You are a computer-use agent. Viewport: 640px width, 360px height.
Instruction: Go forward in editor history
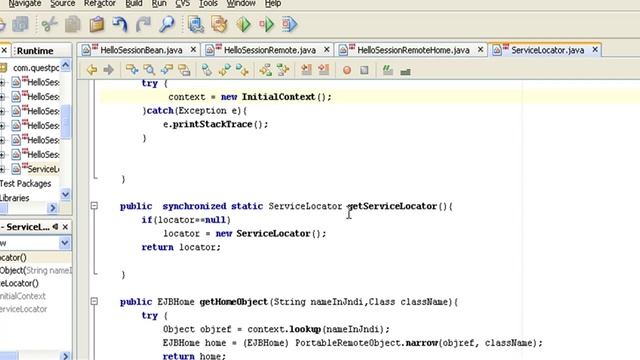click(x=108, y=70)
